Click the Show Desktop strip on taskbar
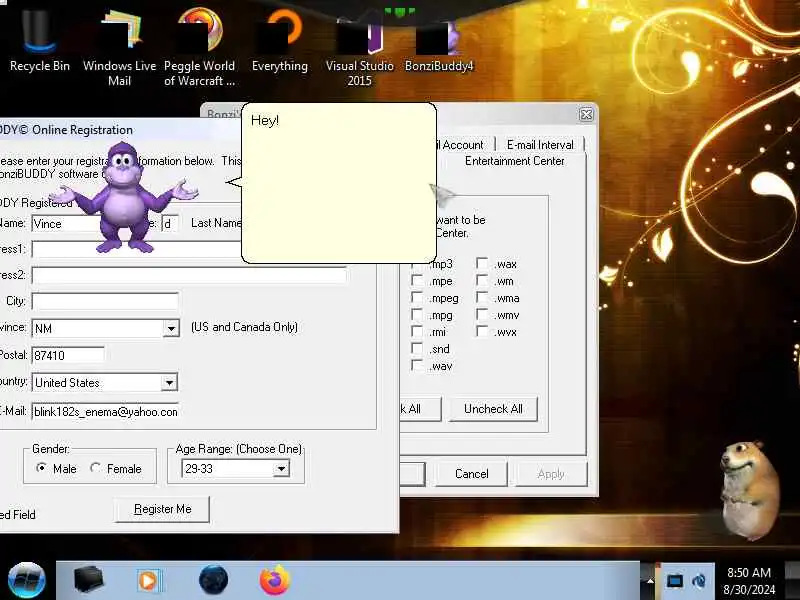Viewport: 800px width, 600px height. [x=793, y=581]
